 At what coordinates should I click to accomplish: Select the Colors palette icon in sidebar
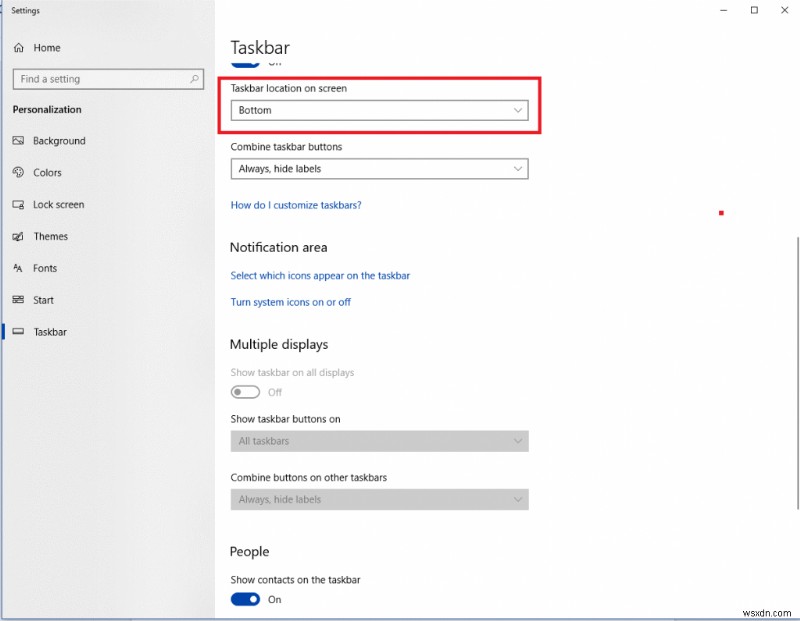18,172
